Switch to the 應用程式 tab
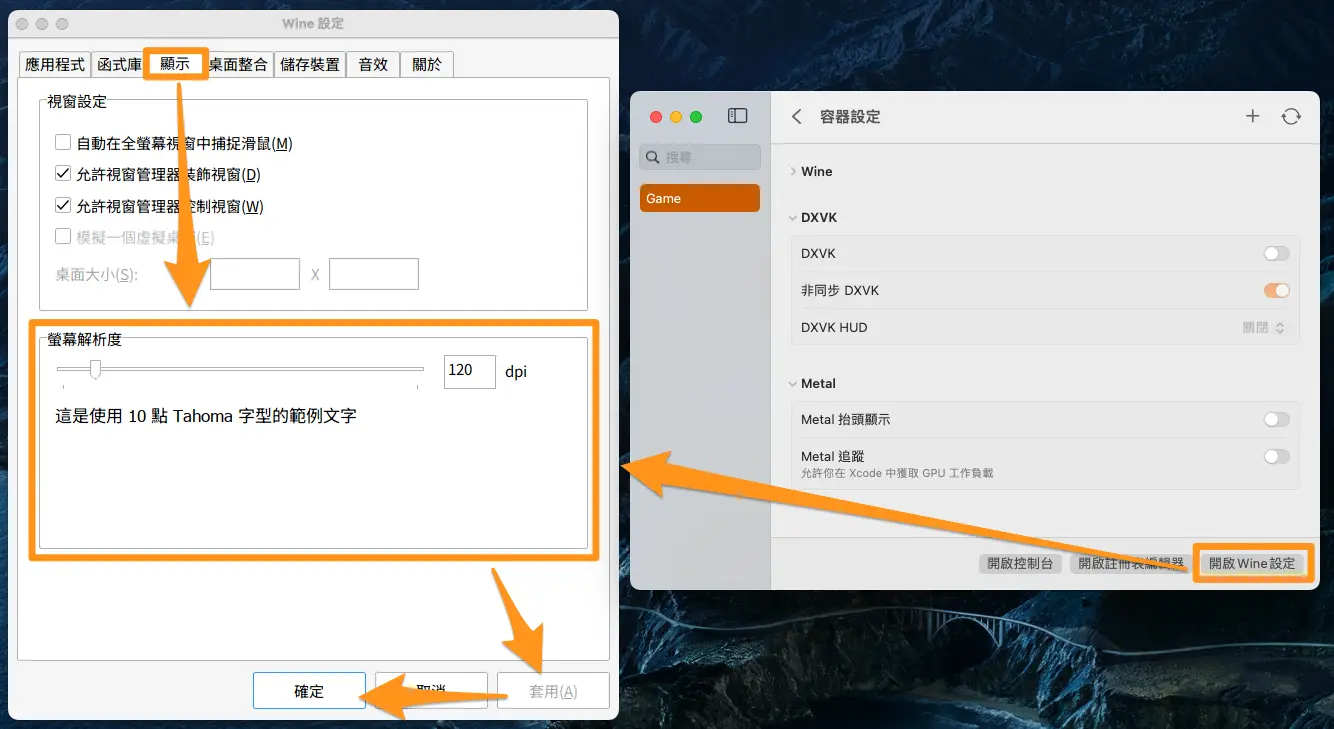This screenshot has height=729, width=1334. pyautogui.click(x=55, y=65)
